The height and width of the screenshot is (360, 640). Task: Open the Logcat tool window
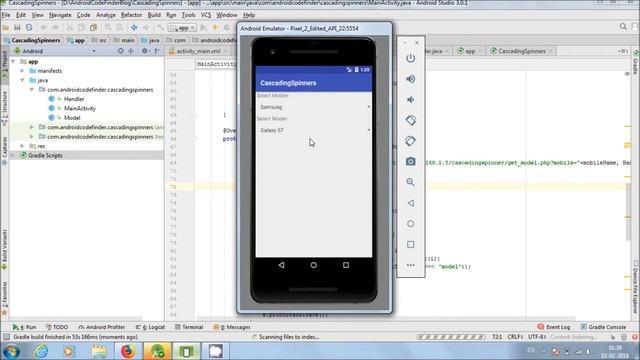[150, 327]
